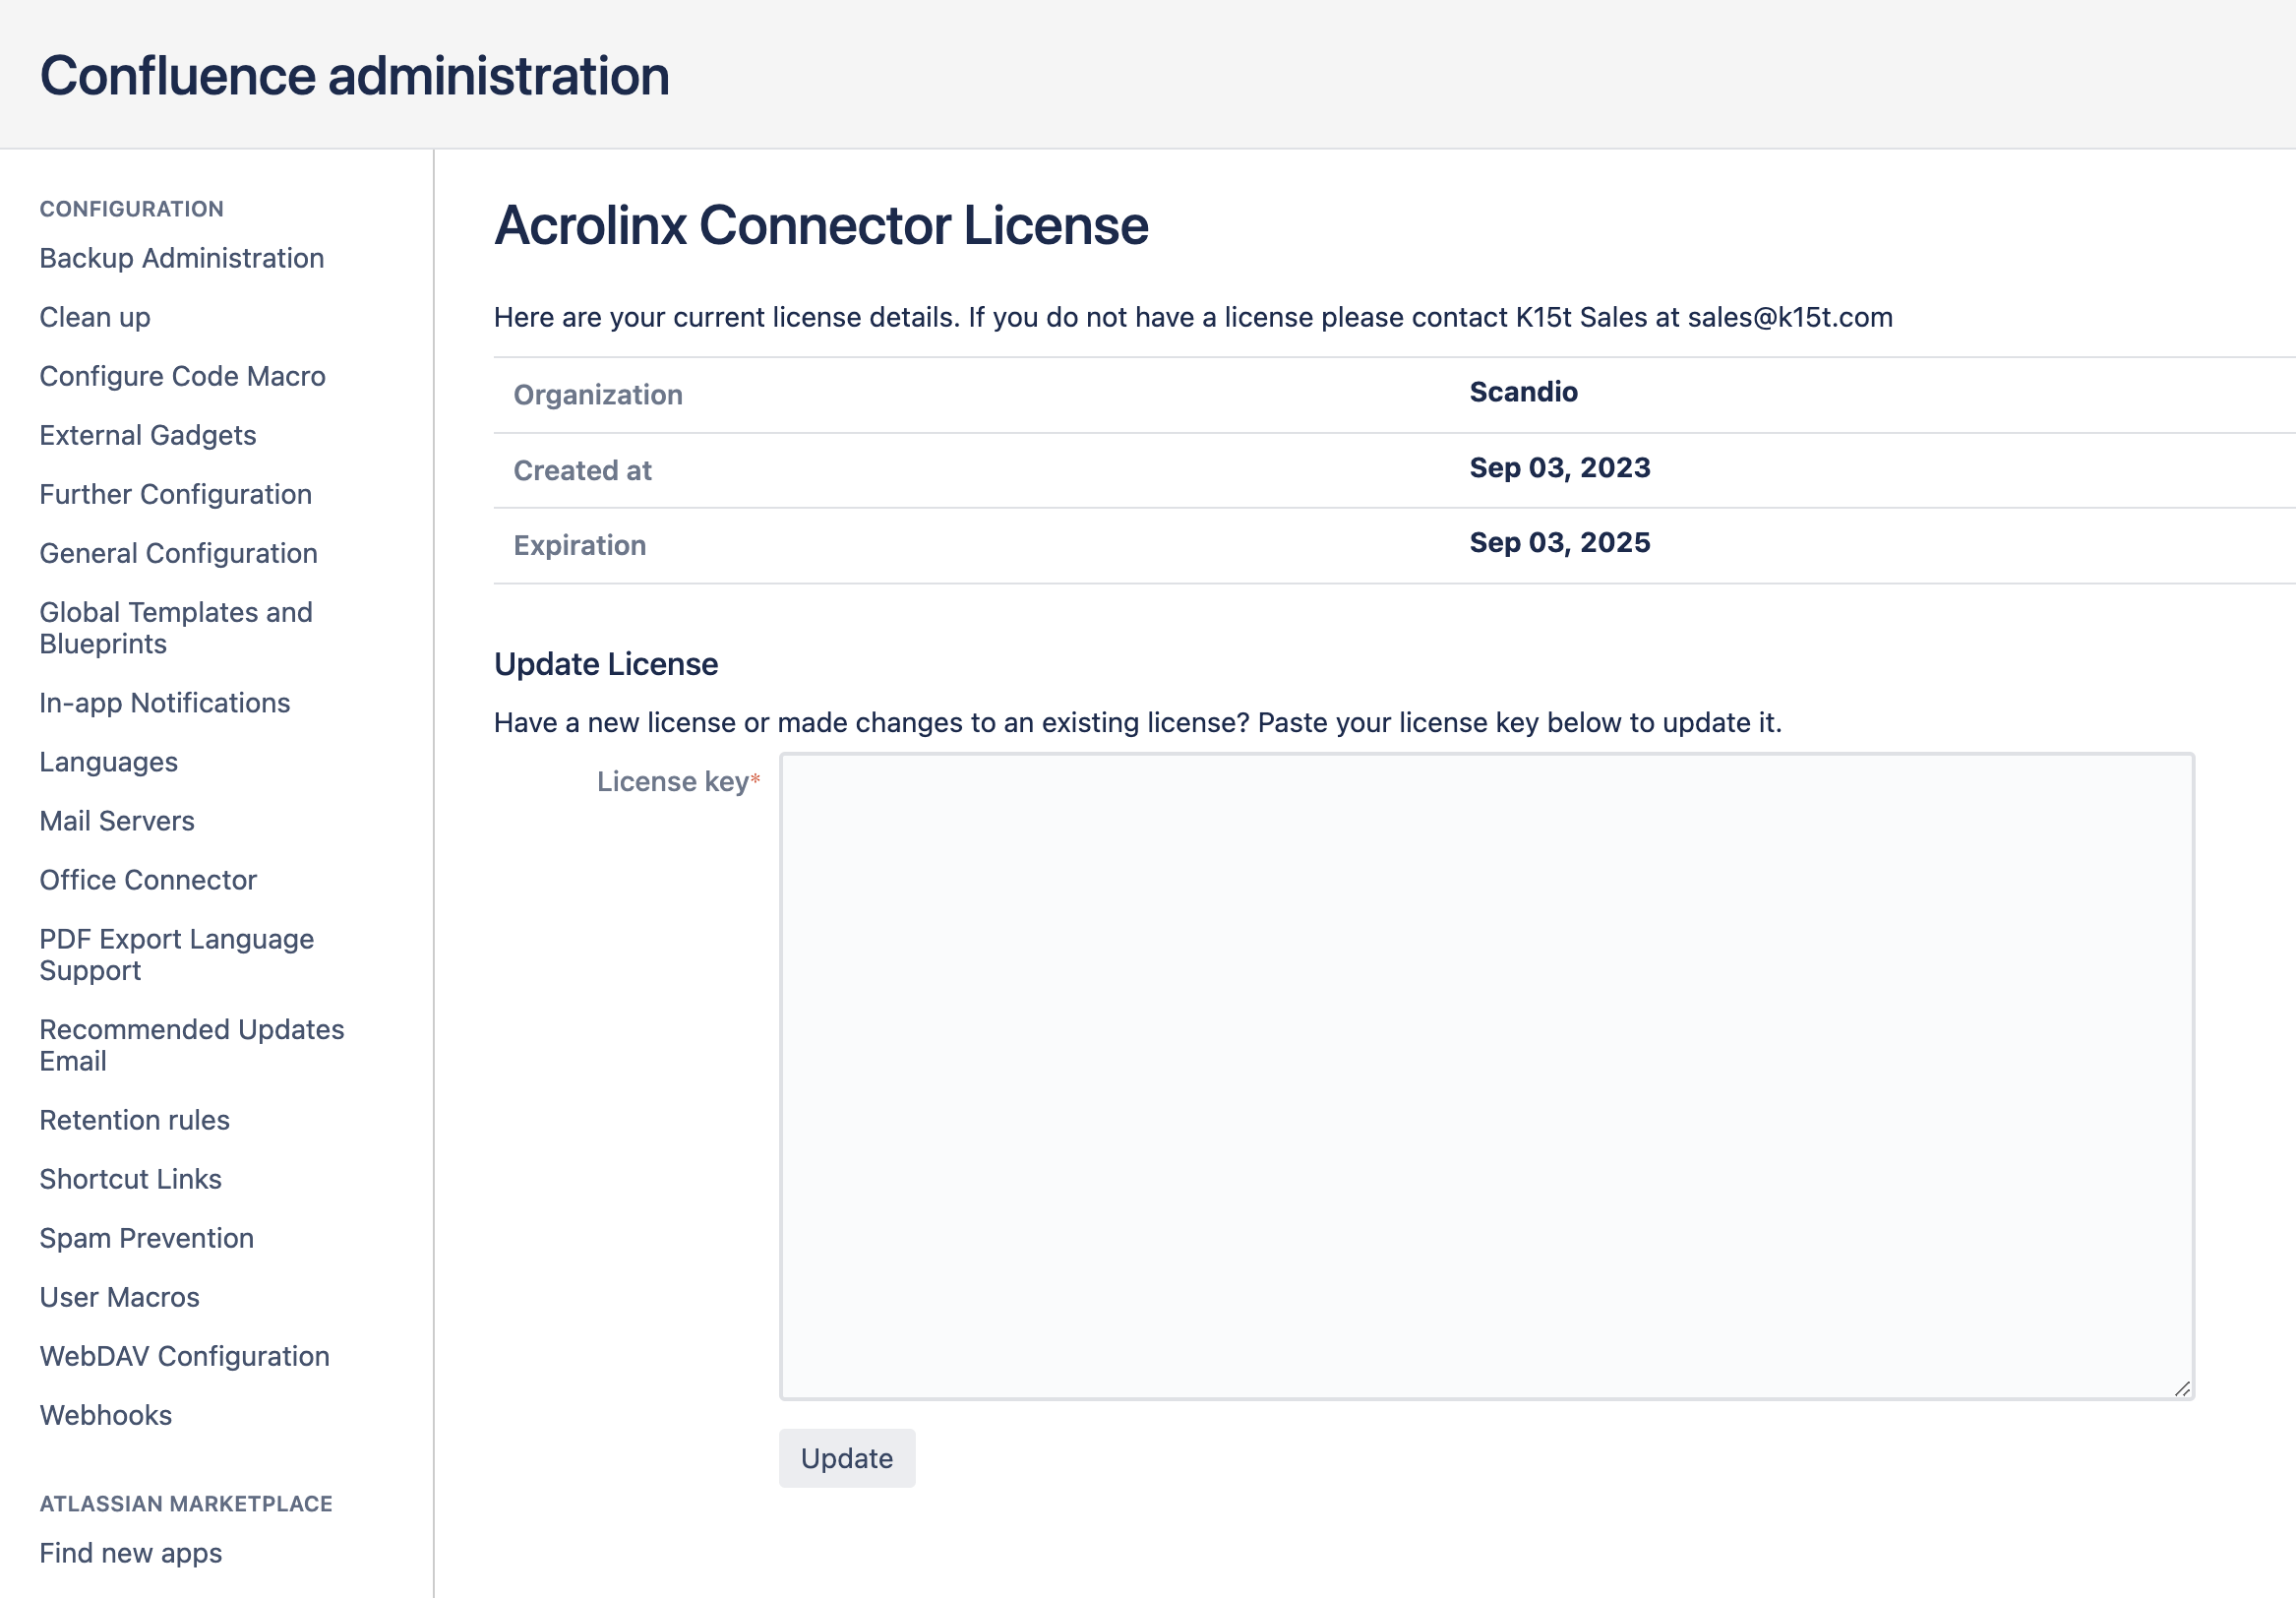Open Webhooks settings
Screen dimensions: 2296x1598
(105, 1415)
